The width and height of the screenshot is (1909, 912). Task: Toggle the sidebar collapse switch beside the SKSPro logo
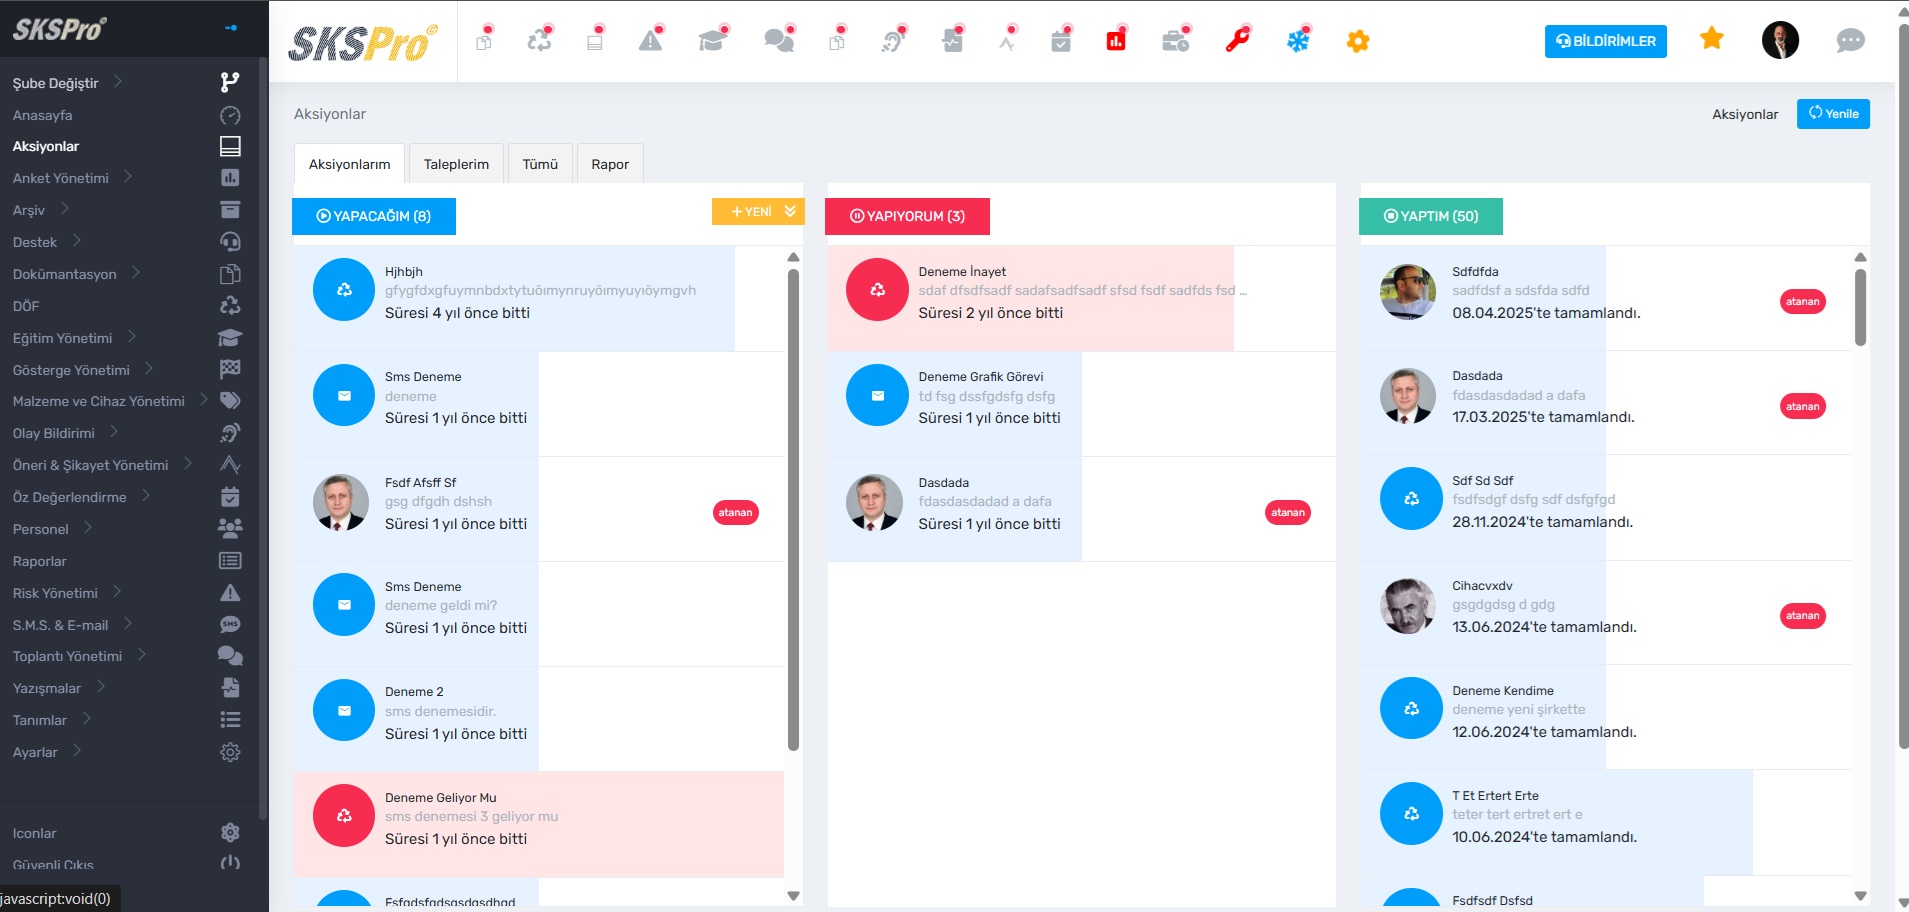(231, 28)
